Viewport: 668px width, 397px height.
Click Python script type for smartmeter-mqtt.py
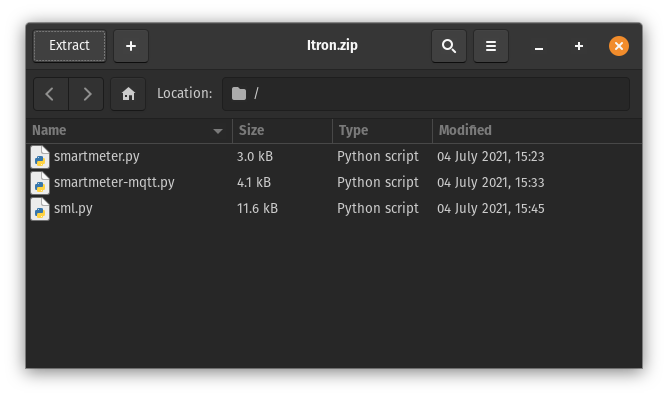[x=378, y=183]
